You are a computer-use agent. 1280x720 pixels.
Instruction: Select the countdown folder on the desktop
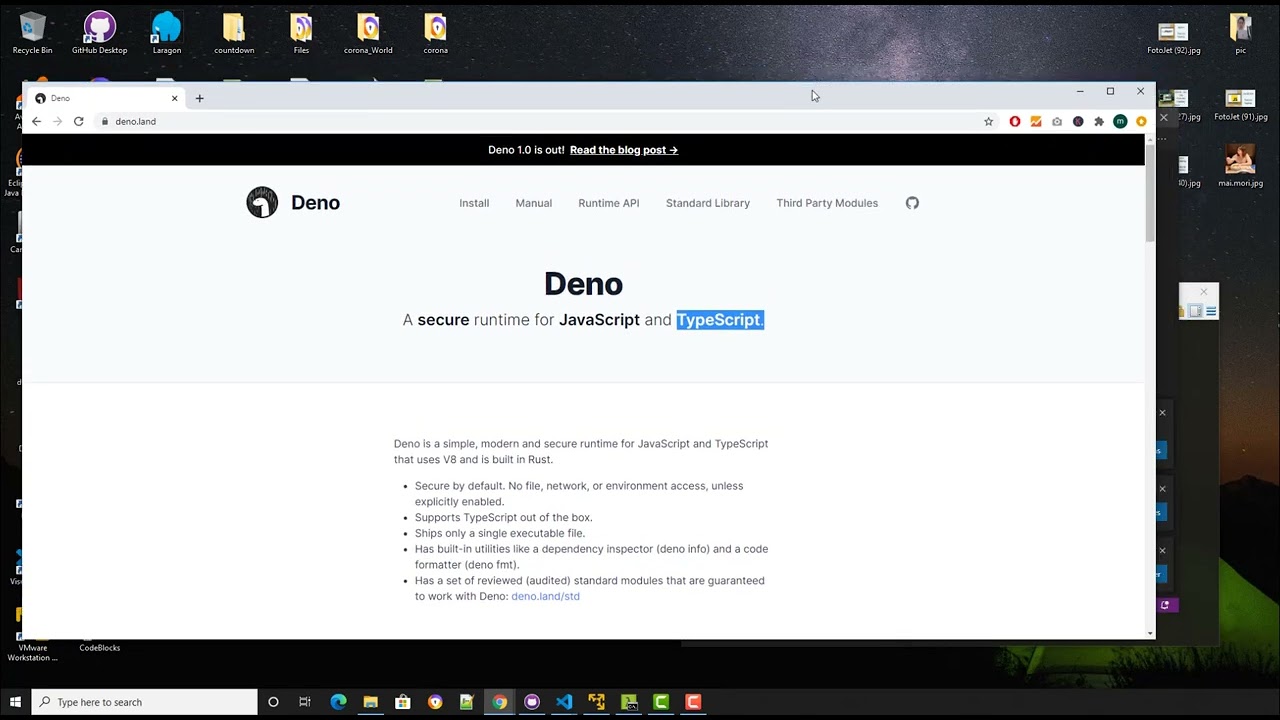pos(234,34)
